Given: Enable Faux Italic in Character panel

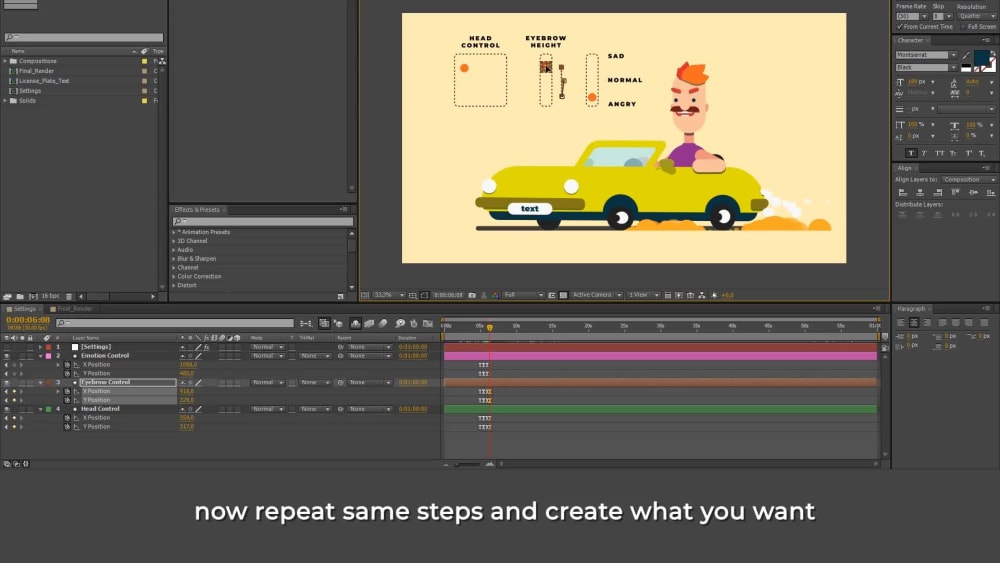Looking at the screenshot, I should pos(925,153).
